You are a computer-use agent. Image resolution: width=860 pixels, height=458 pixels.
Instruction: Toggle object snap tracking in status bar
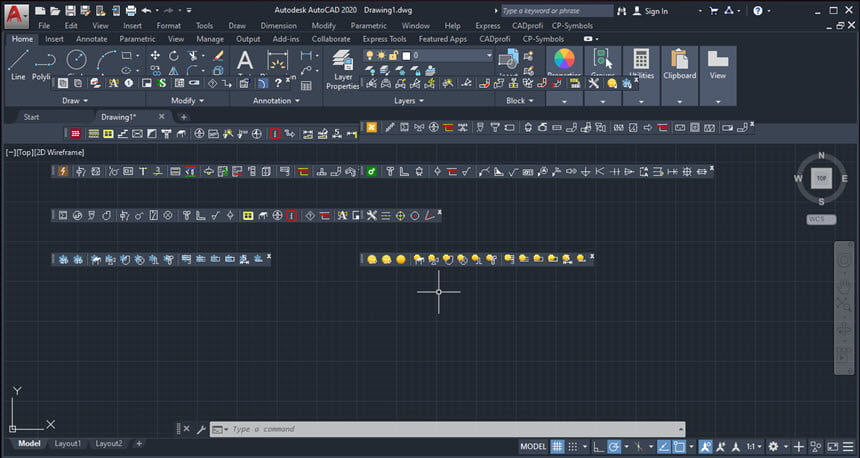tap(664, 446)
